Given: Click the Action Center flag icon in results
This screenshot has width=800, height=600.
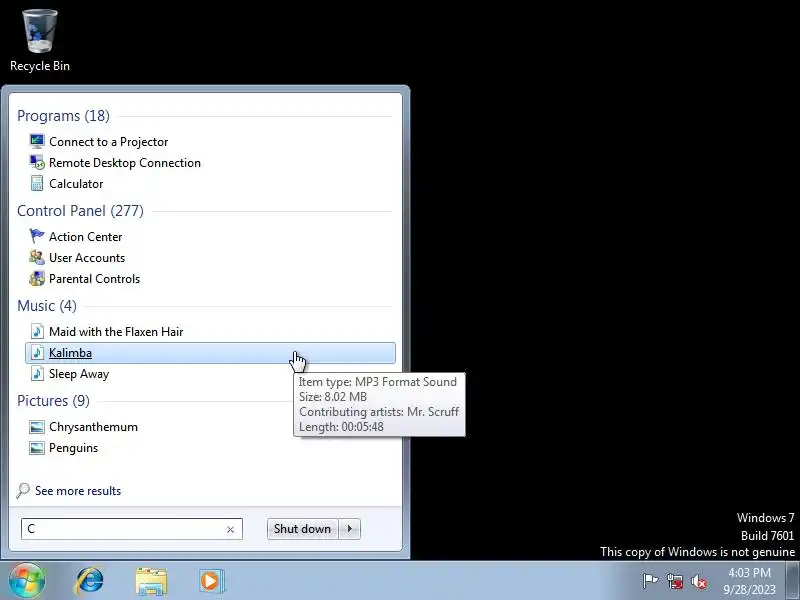Looking at the screenshot, I should [x=37, y=236].
